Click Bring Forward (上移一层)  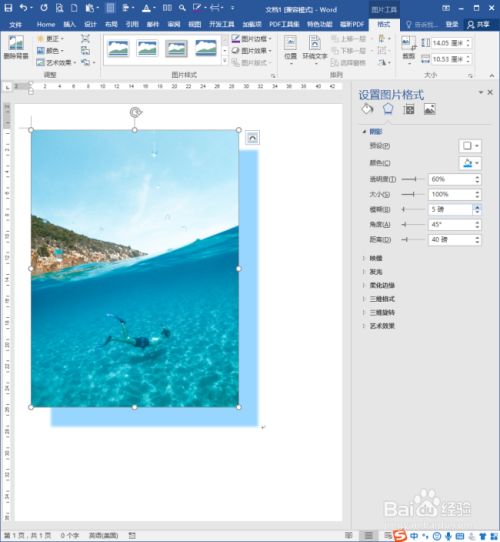(x=349, y=39)
